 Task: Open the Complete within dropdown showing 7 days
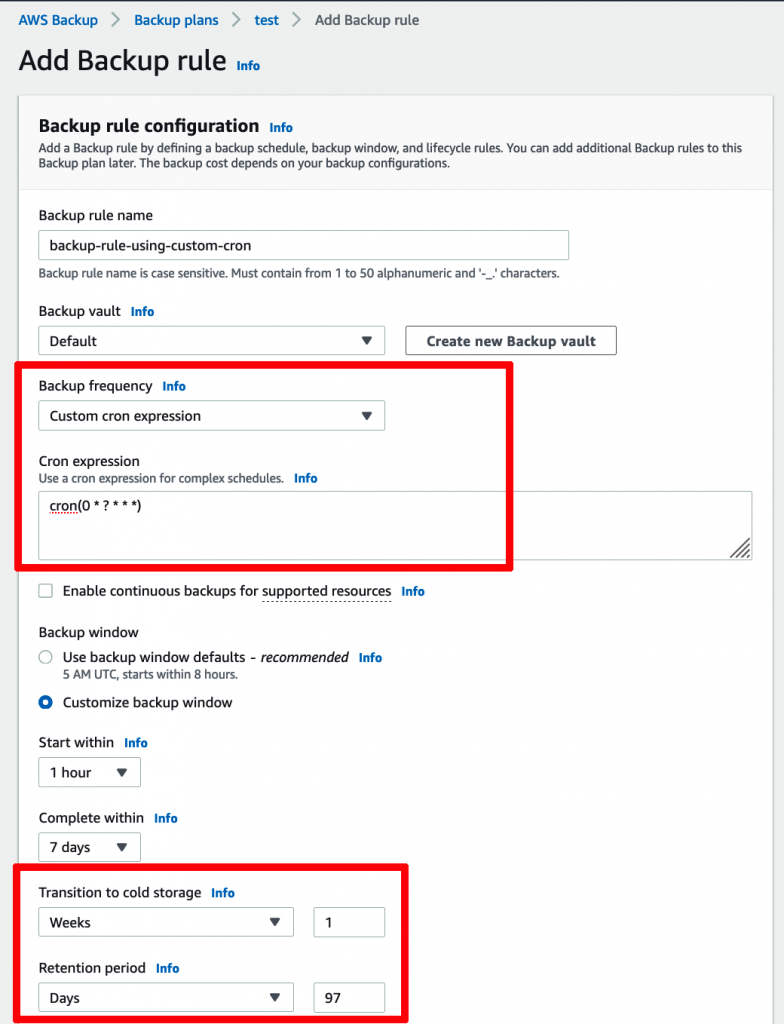point(89,846)
